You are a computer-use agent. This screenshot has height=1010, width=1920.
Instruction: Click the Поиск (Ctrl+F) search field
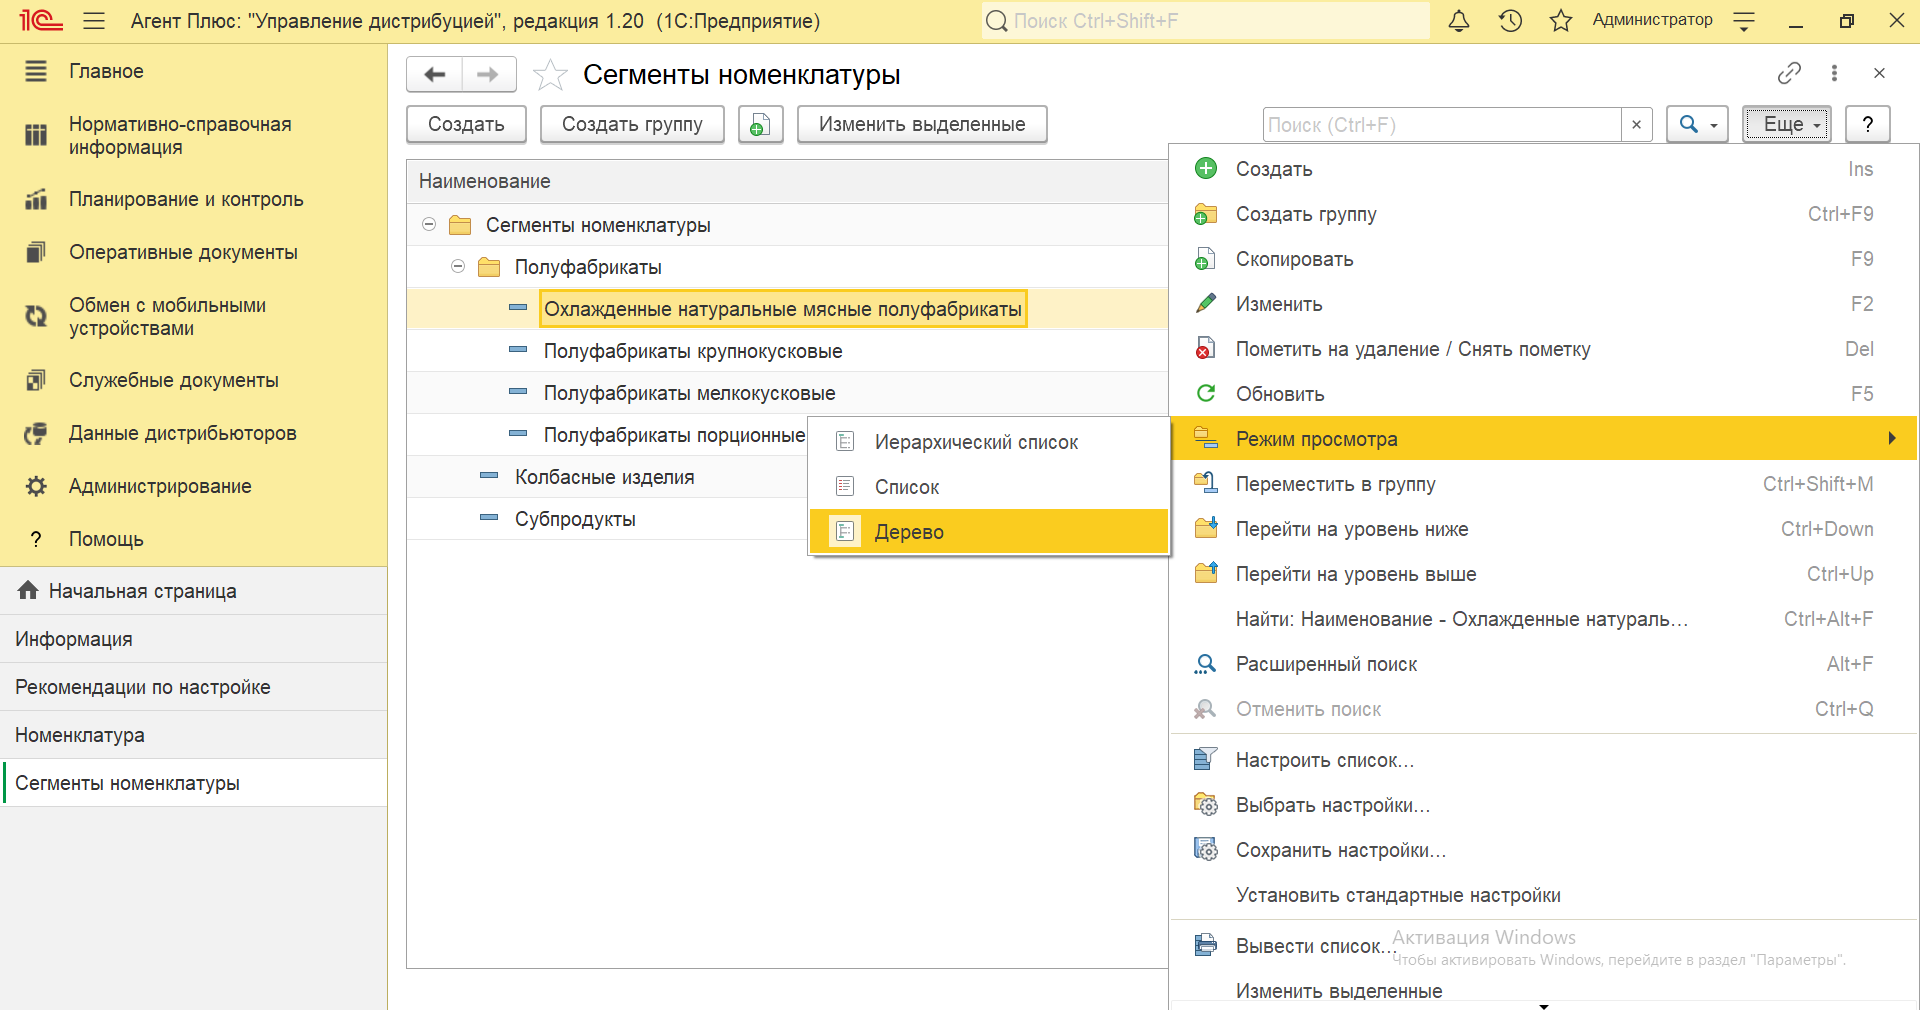click(x=1440, y=125)
